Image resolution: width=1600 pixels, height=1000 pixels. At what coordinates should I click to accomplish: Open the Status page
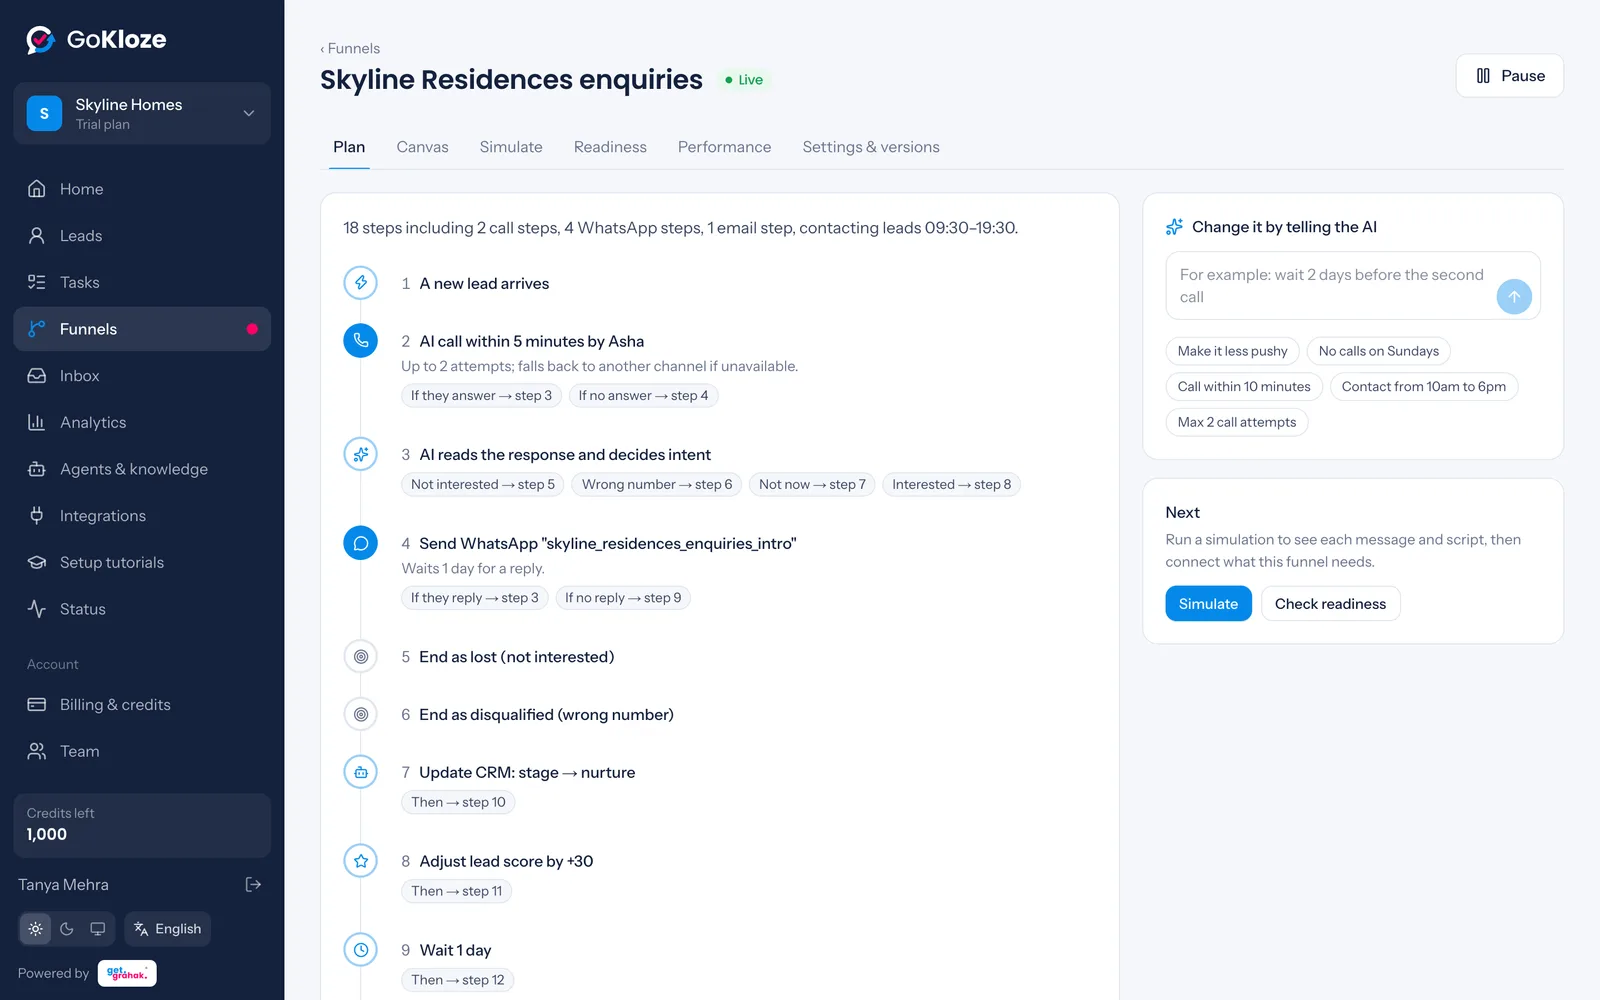pos(142,609)
